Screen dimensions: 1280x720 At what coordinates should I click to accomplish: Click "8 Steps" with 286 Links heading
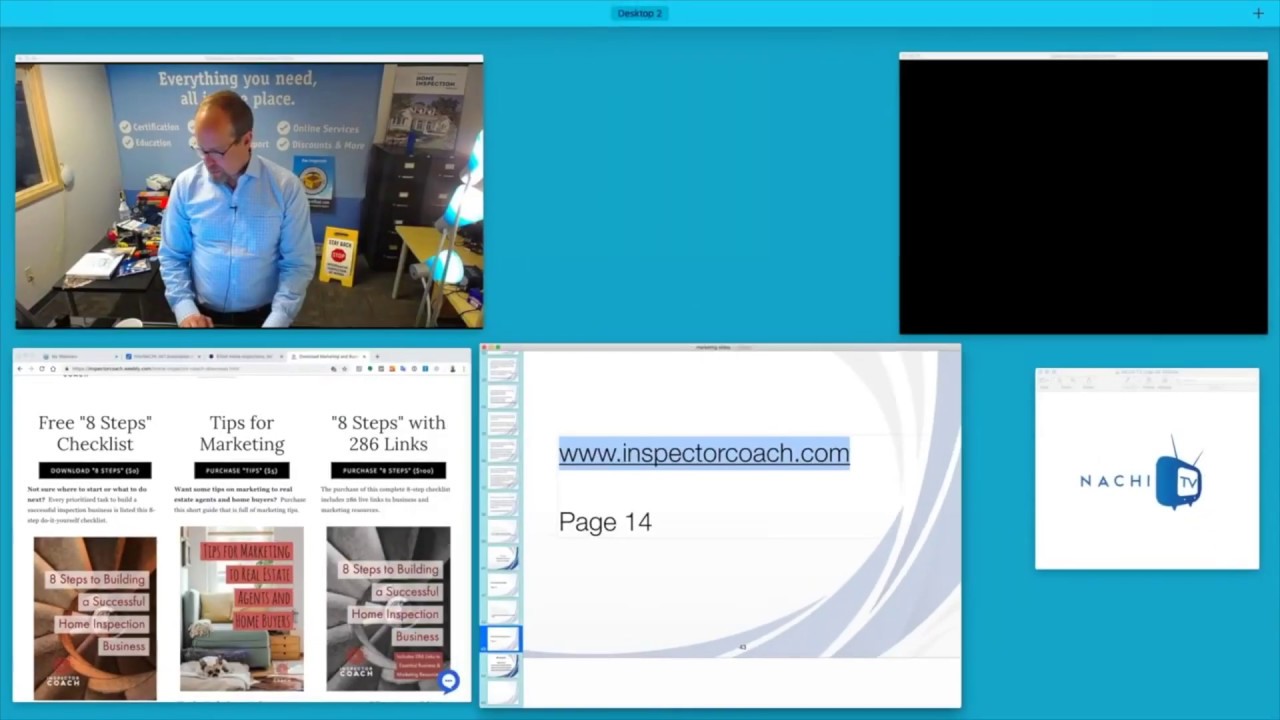(x=388, y=433)
